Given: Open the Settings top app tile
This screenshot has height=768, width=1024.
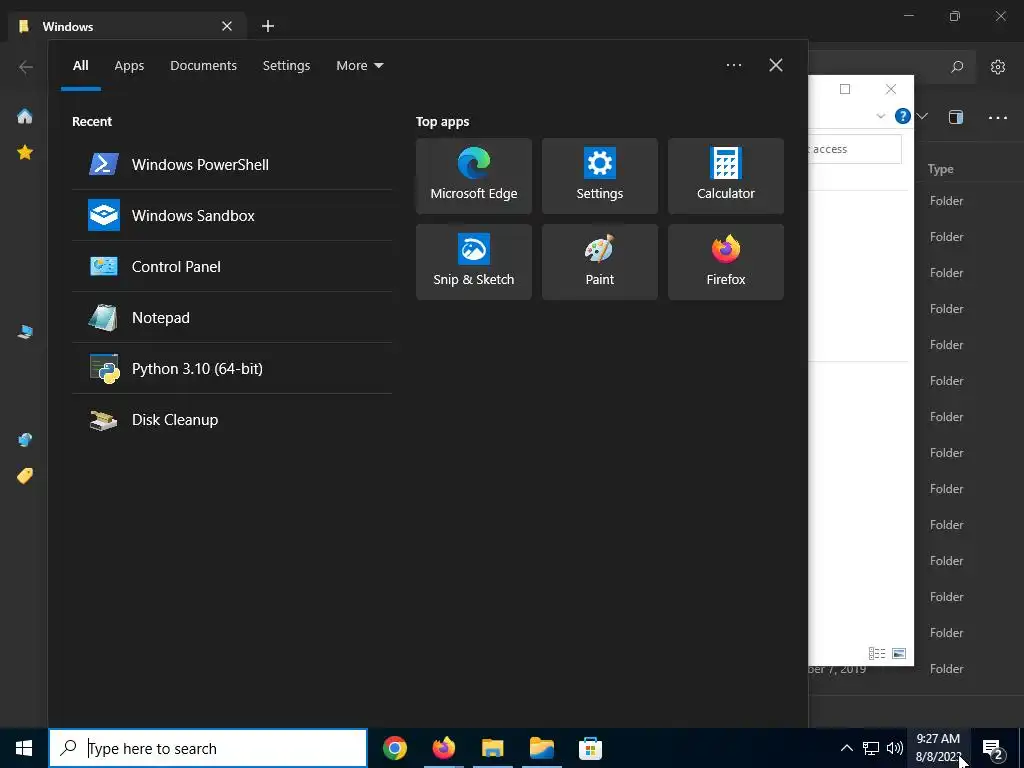Looking at the screenshot, I should tap(600, 176).
